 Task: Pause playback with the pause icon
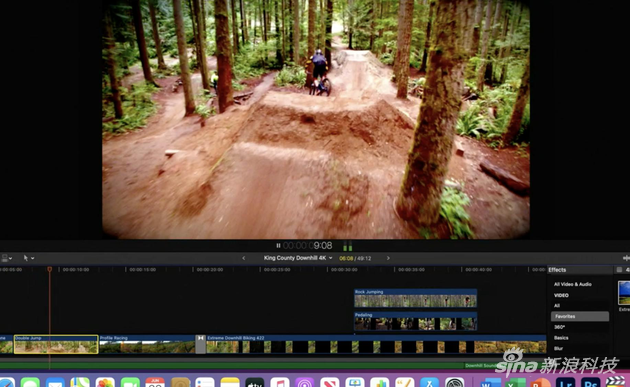pyautogui.click(x=278, y=246)
